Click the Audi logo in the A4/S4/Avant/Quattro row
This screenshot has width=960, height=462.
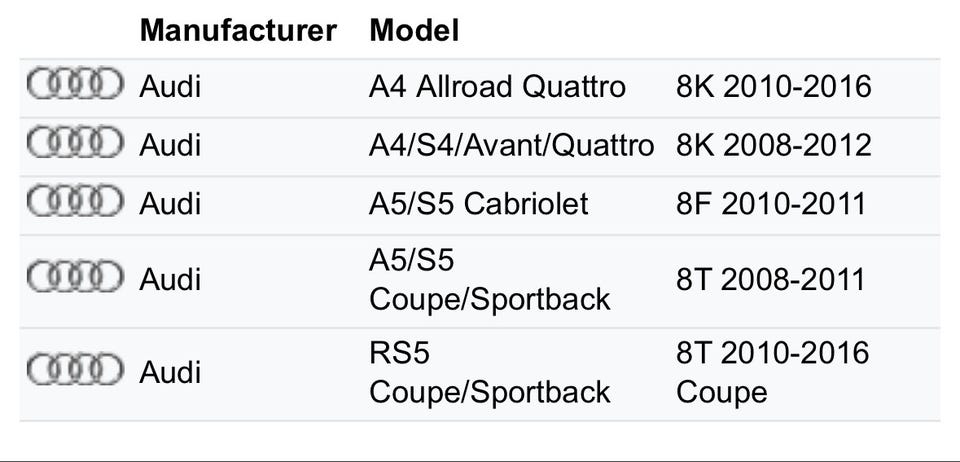75,144
